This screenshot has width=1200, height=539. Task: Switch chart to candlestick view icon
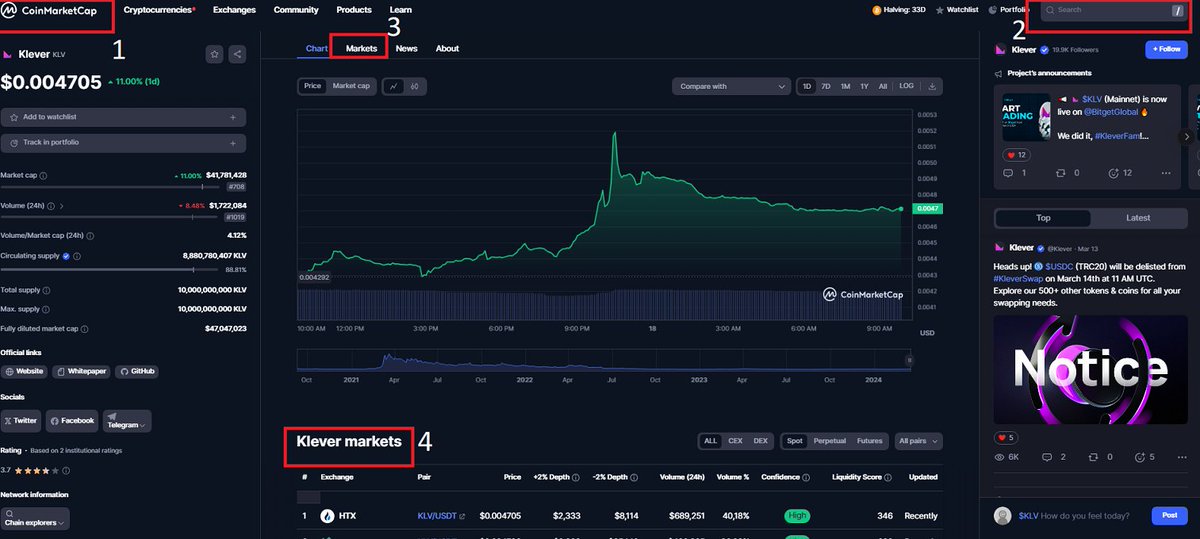415,86
